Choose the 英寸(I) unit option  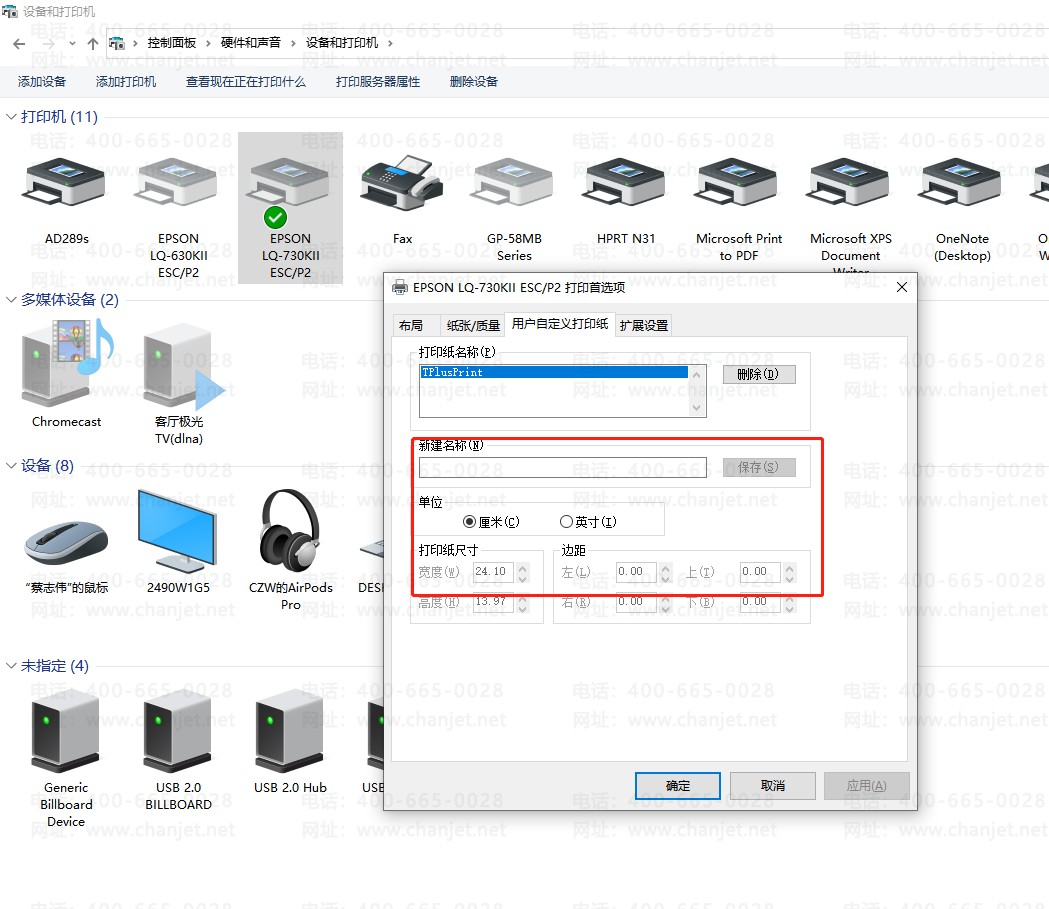(566, 521)
